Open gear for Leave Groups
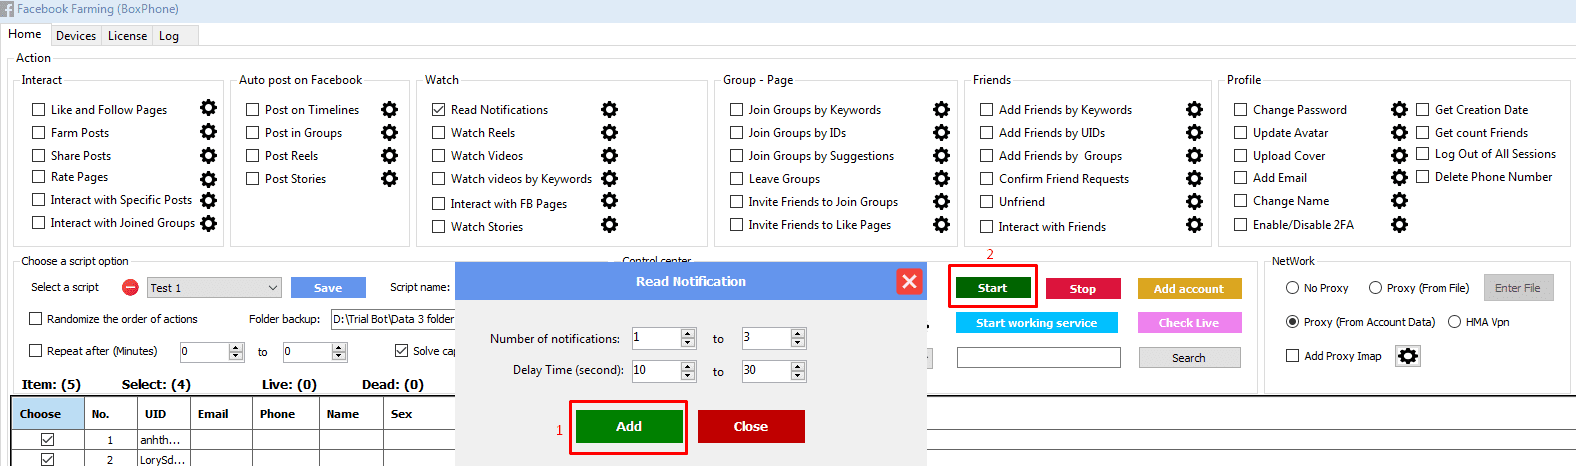1576x466 pixels. click(x=941, y=178)
